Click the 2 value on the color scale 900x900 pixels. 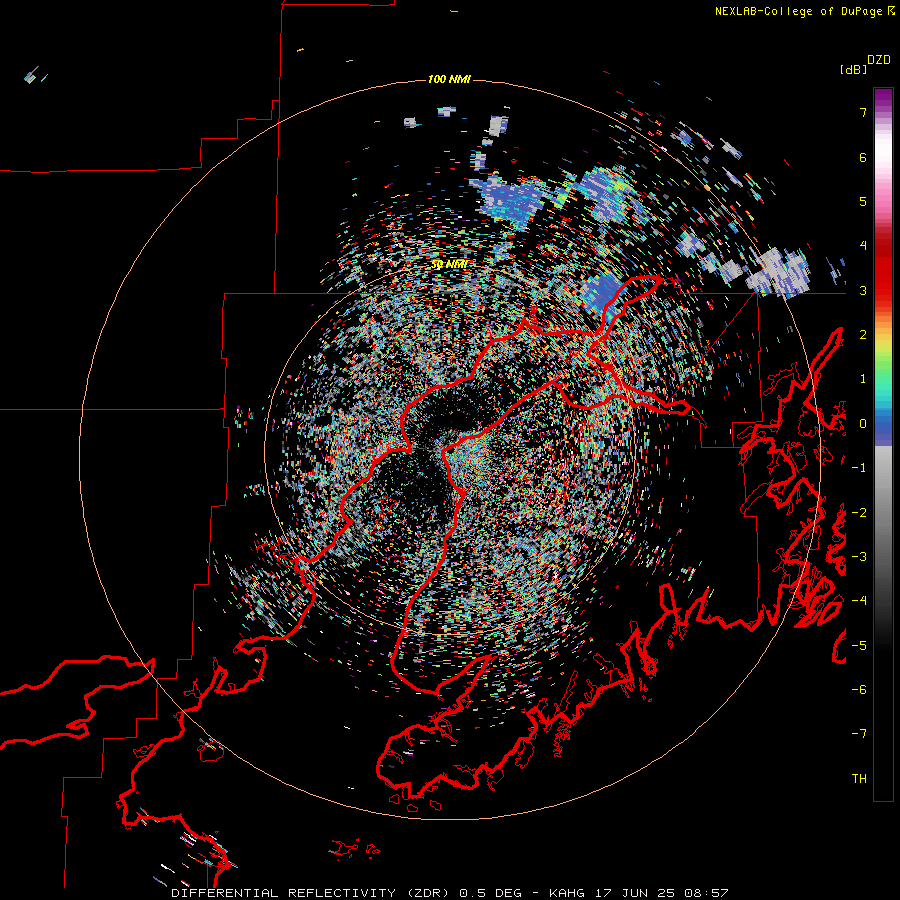pyautogui.click(x=863, y=335)
